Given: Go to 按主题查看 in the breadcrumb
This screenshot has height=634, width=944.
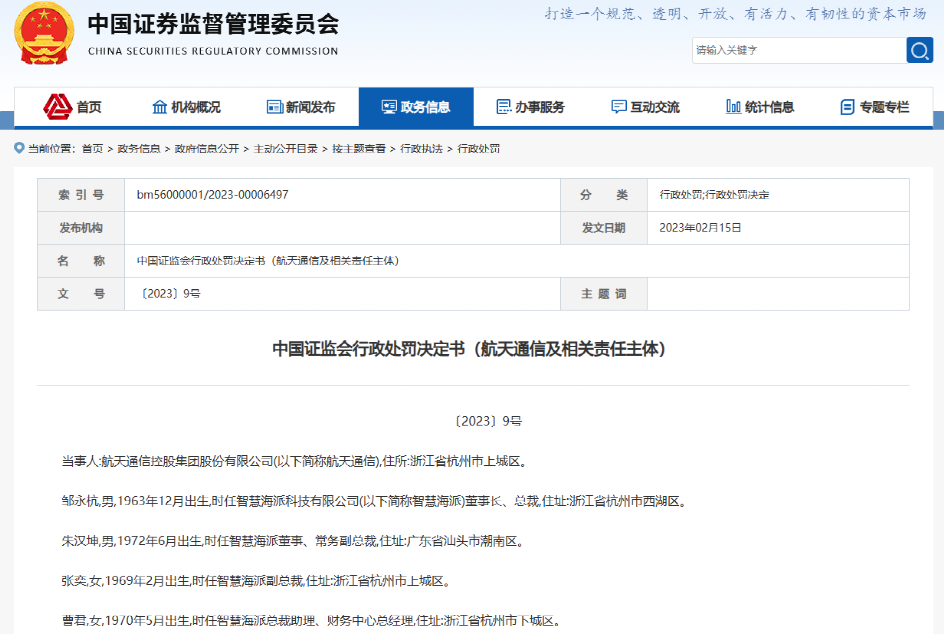Looking at the screenshot, I should 359,149.
